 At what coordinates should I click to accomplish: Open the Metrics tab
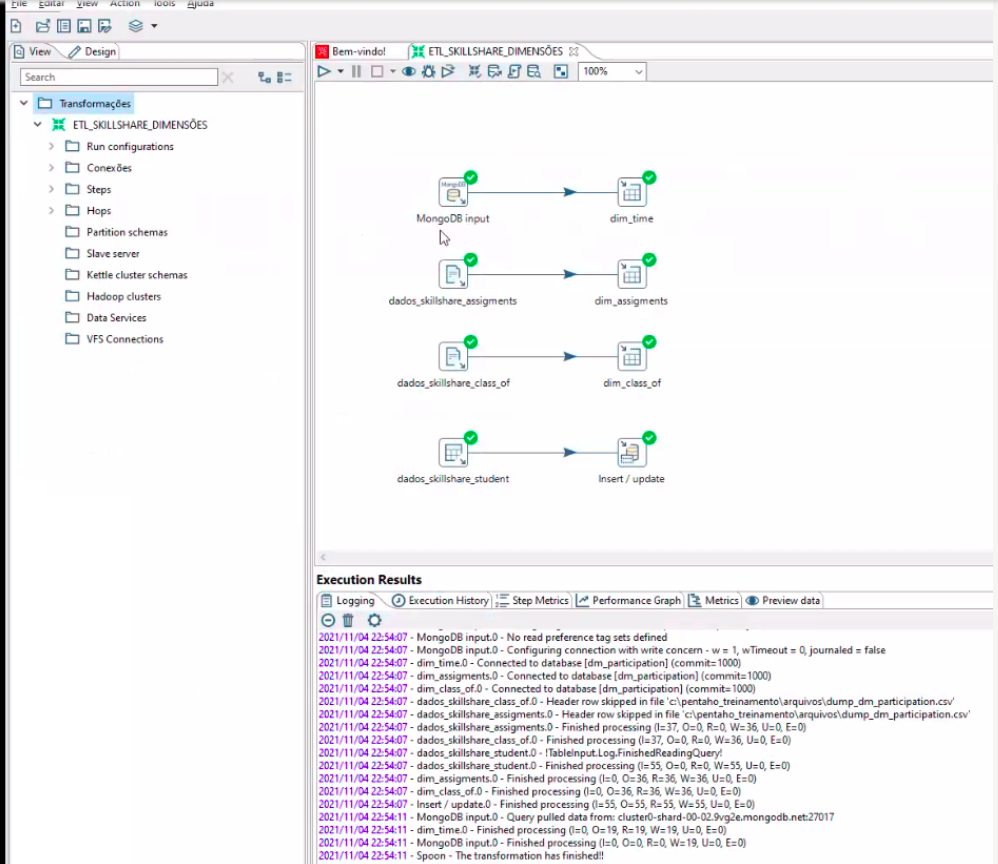click(x=713, y=600)
